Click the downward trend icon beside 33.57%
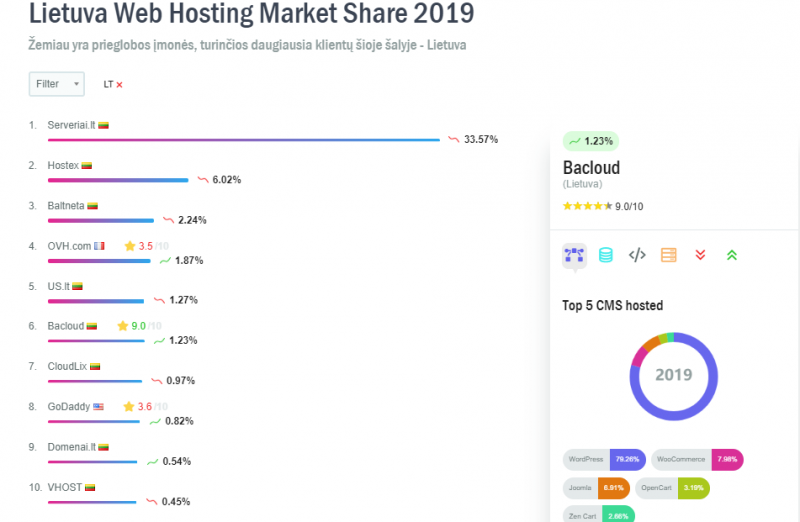The height and width of the screenshot is (522, 800). click(454, 139)
